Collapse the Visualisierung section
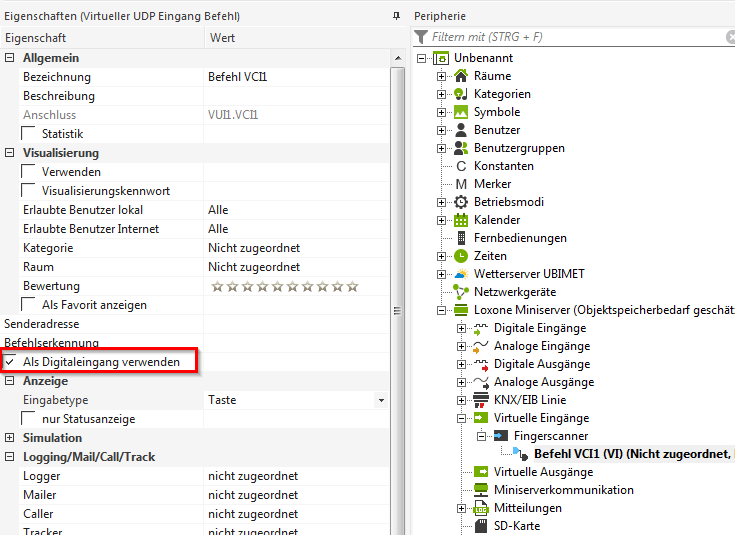This screenshot has height=535, width=735. pos(9,153)
